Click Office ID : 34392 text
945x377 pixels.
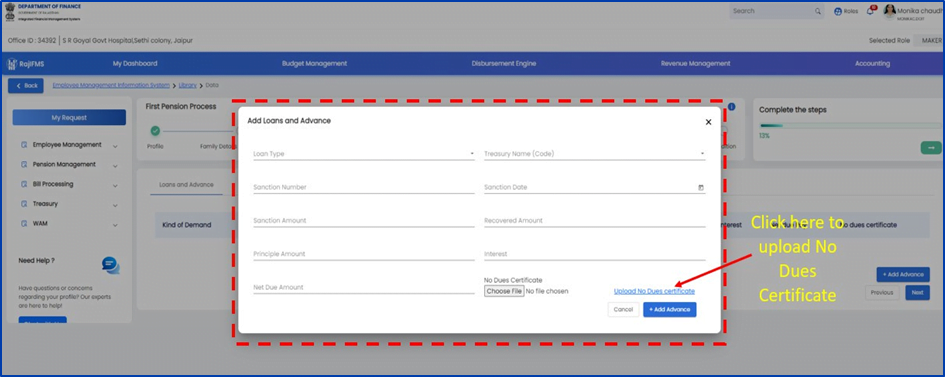click(x=32, y=40)
